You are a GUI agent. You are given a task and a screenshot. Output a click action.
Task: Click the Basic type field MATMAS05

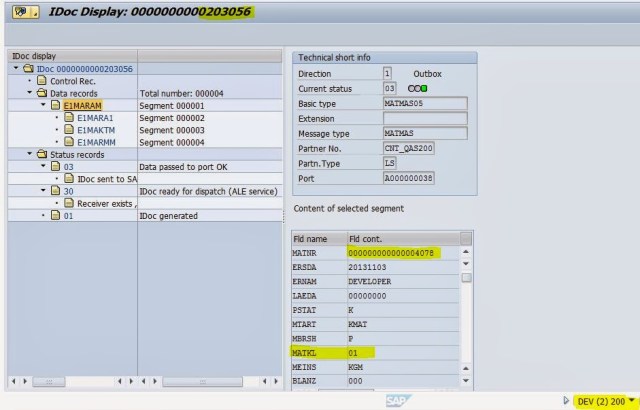tap(425, 104)
